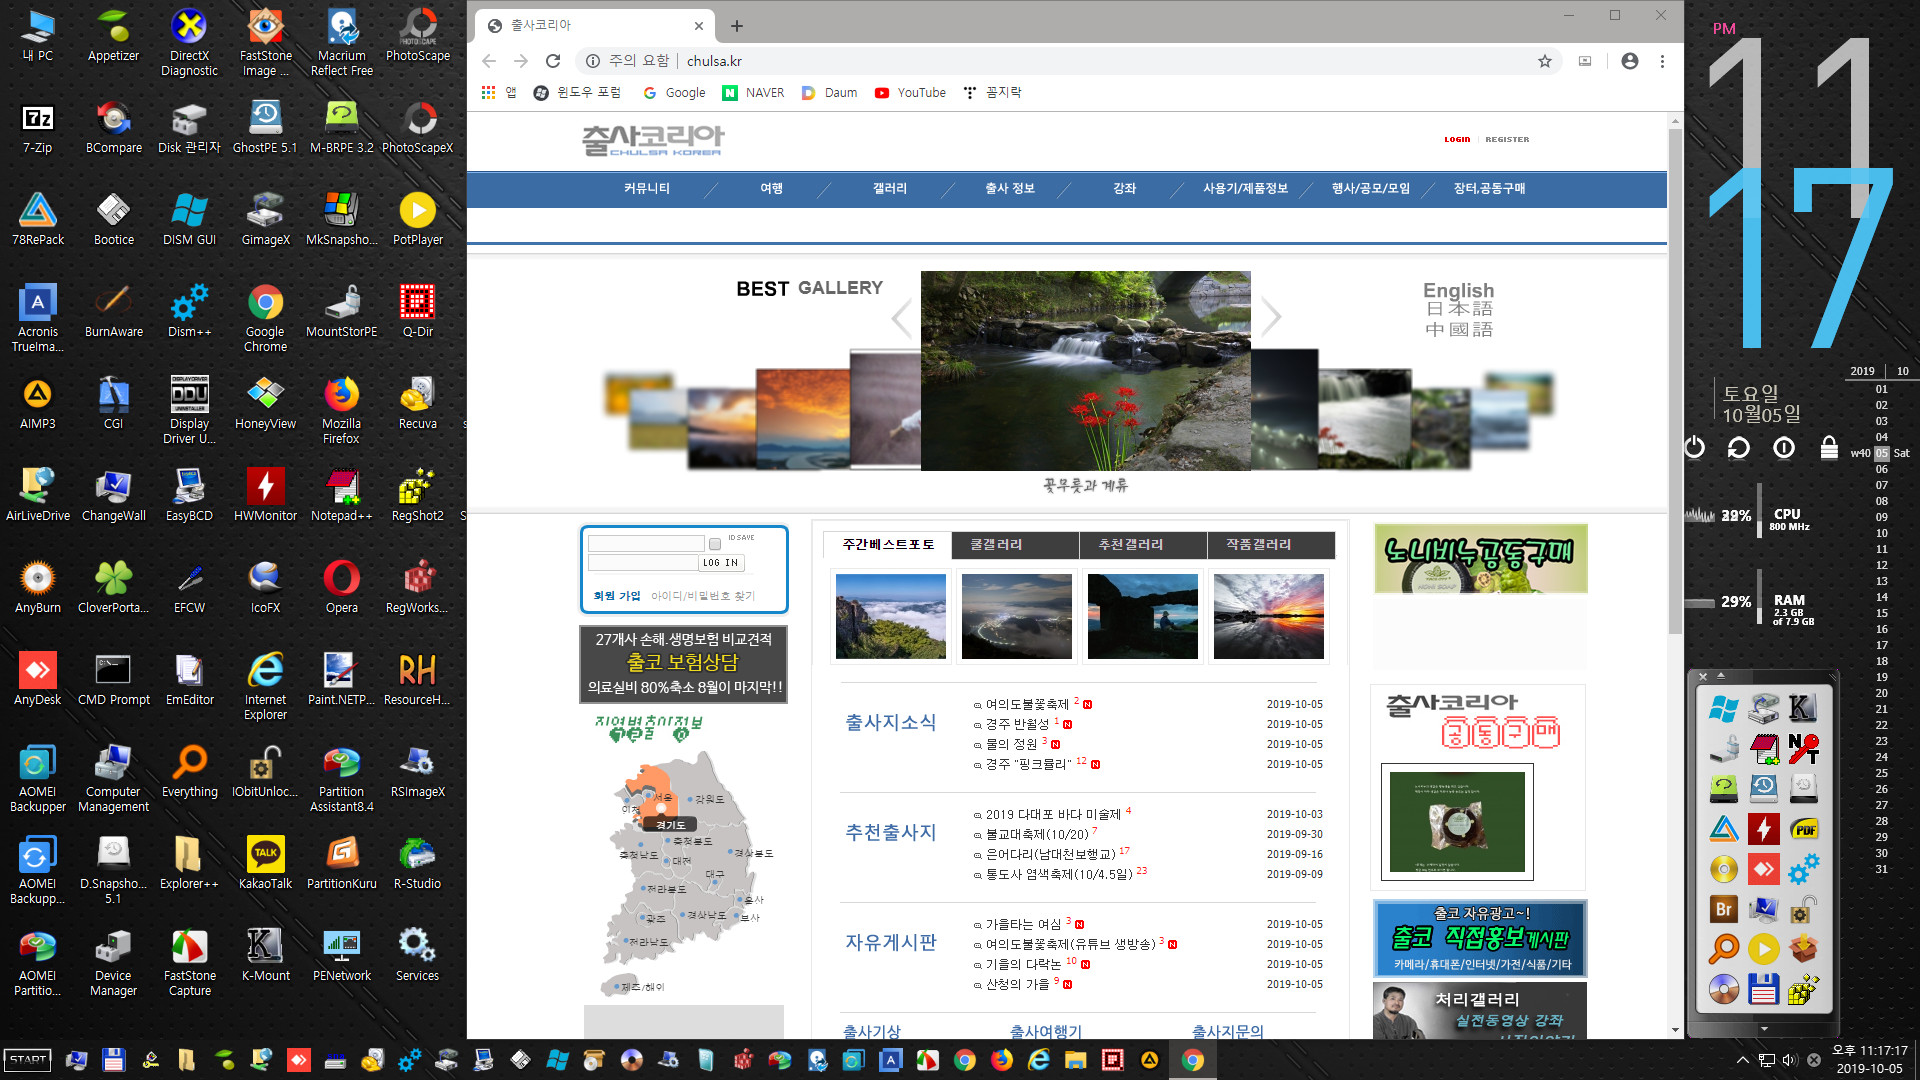Open BCompare desktop icon
The image size is (1920, 1080).
click(x=113, y=128)
